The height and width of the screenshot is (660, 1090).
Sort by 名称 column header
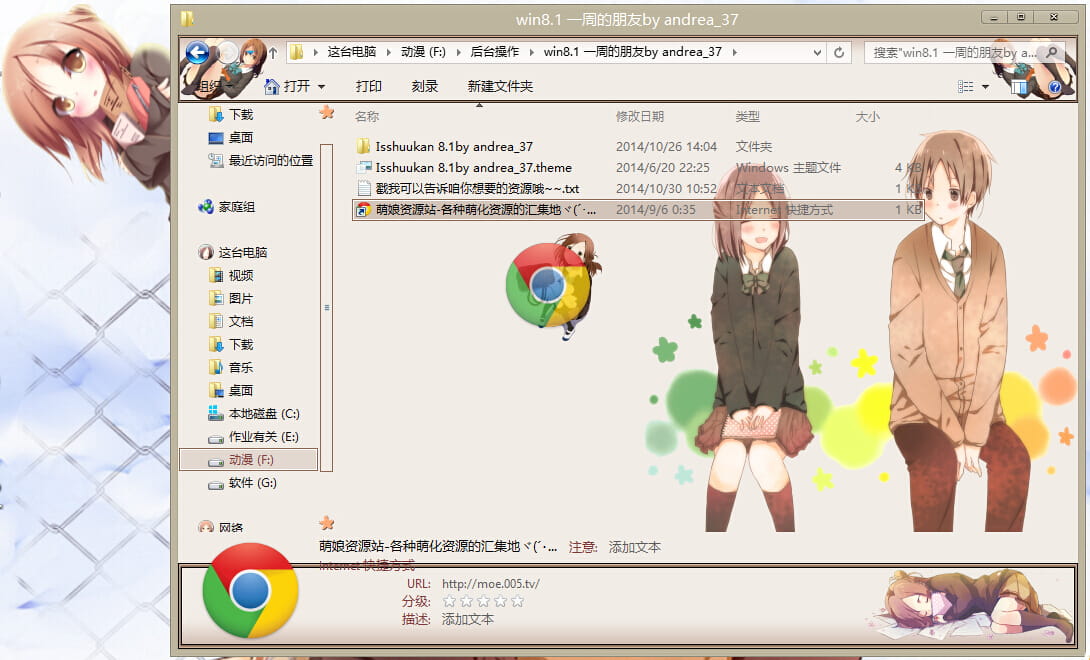pyautogui.click(x=367, y=117)
